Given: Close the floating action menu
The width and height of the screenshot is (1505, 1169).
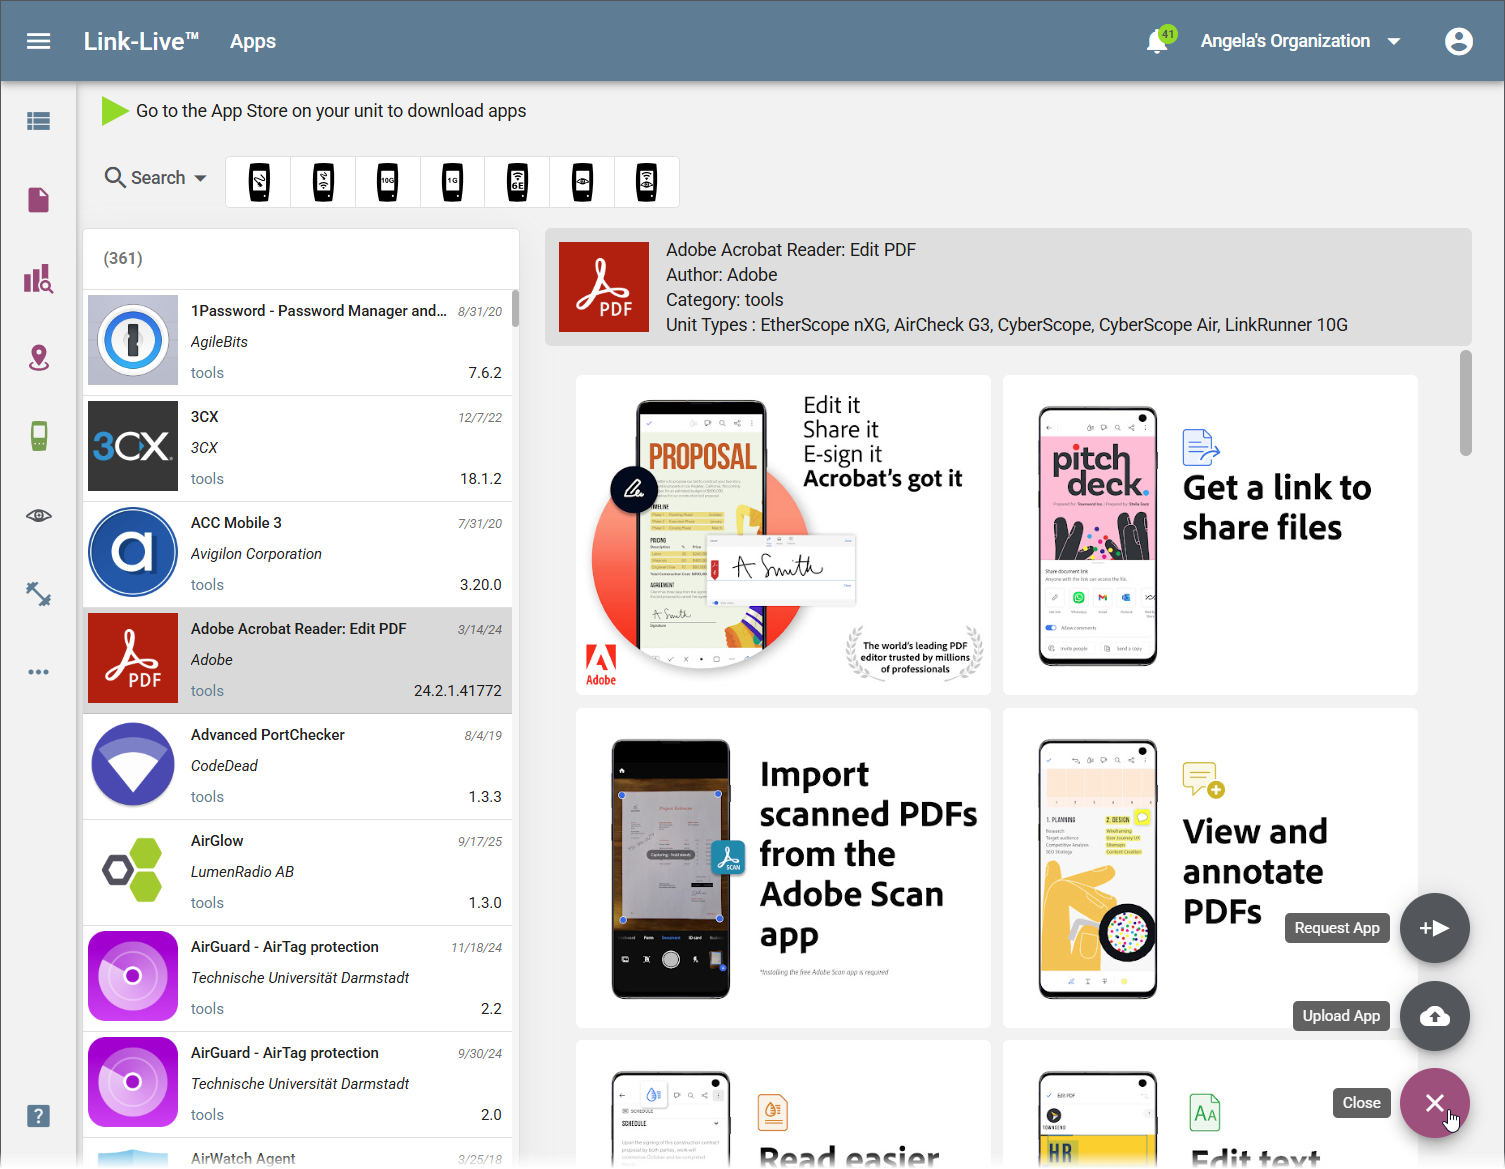Looking at the screenshot, I should (1434, 1103).
